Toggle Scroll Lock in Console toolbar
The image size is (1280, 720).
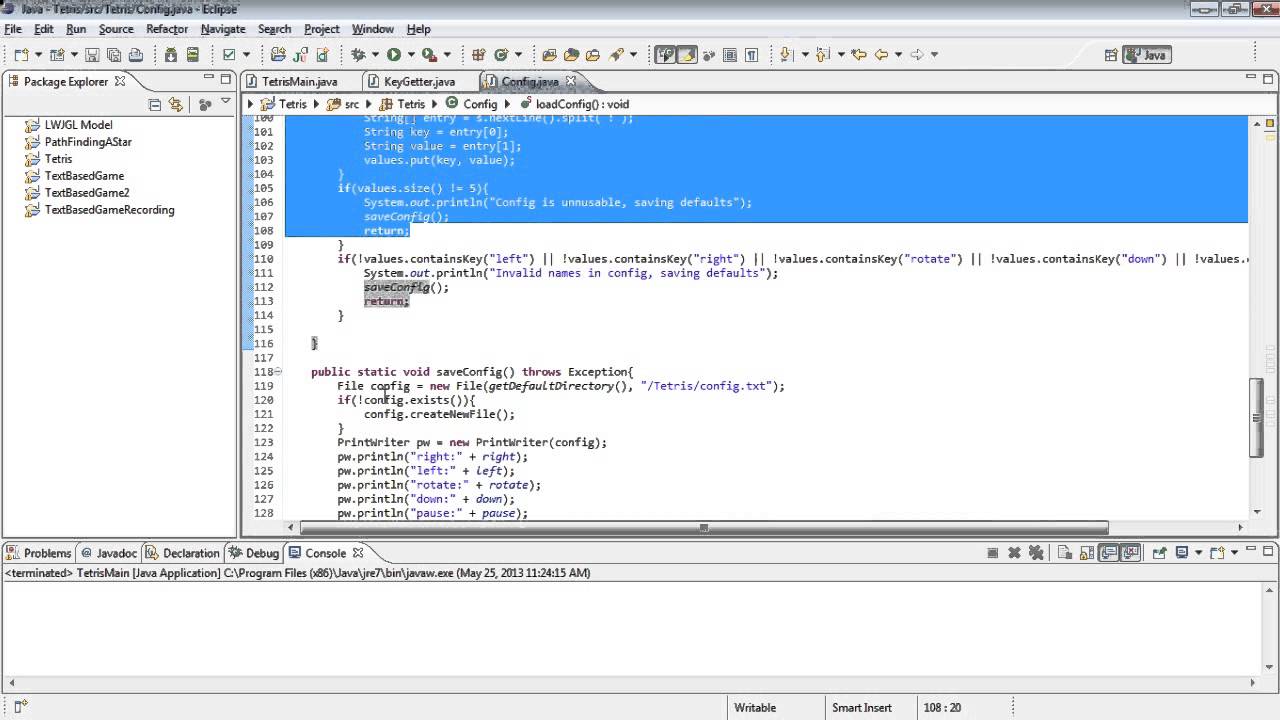[1087, 553]
